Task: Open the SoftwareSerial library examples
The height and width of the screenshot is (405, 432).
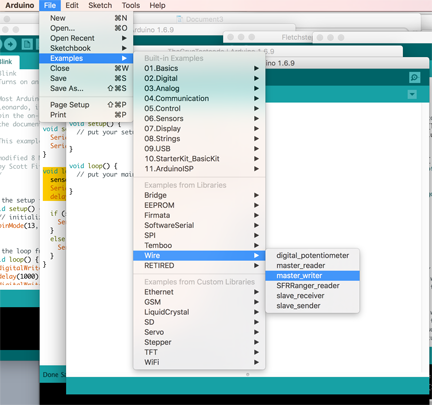Action: [x=199, y=225]
